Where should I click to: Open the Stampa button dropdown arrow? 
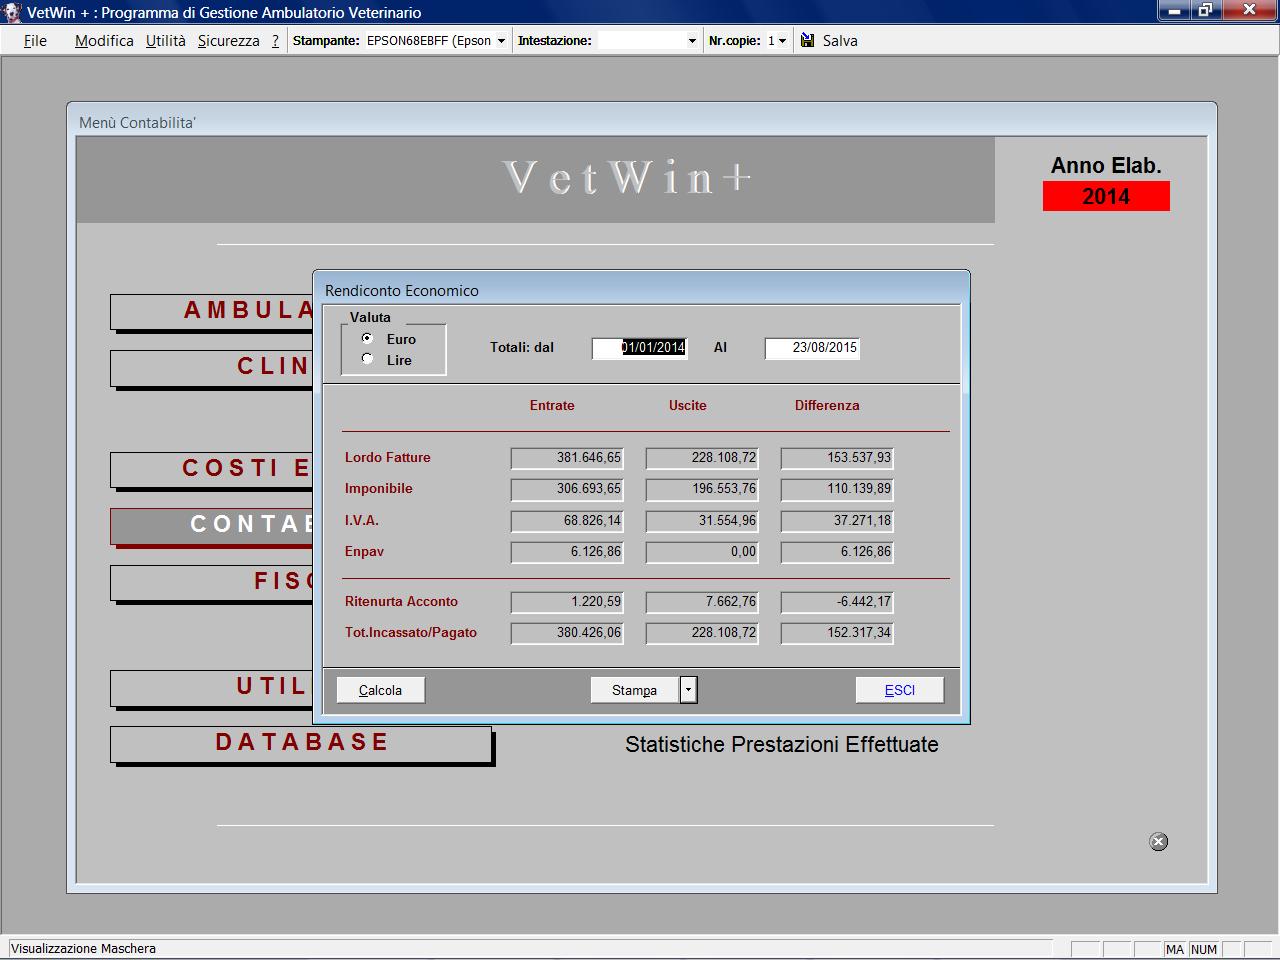[688, 690]
